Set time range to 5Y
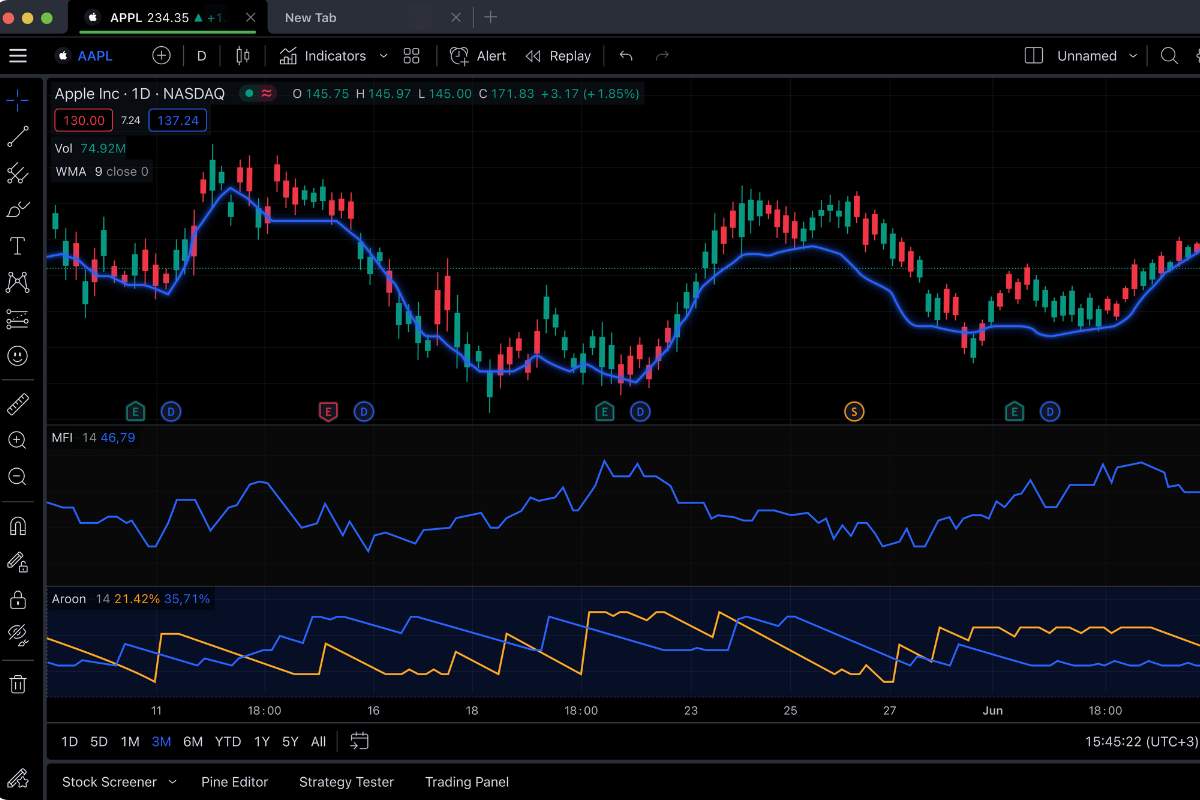This screenshot has width=1200, height=800. point(290,741)
